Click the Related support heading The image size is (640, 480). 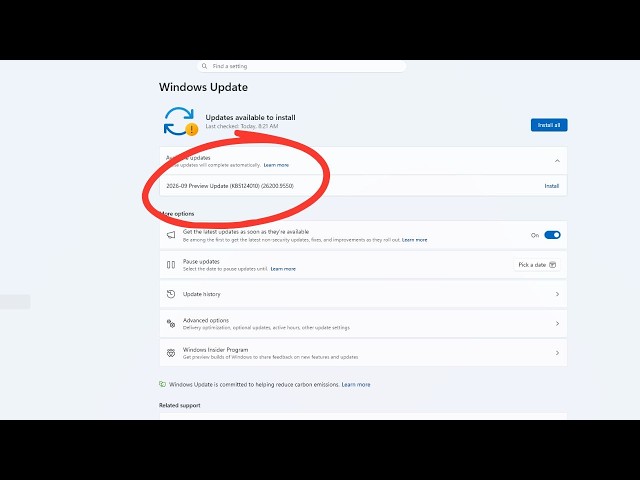click(180, 405)
